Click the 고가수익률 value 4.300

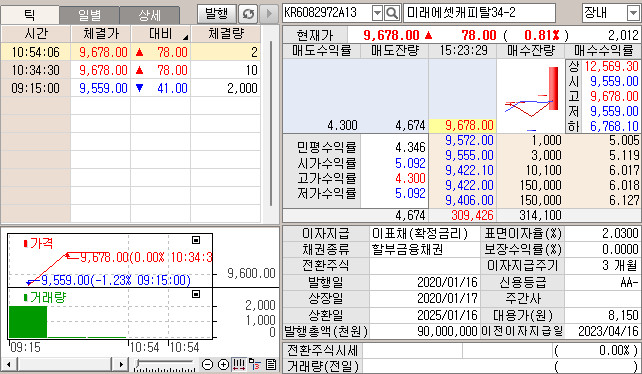411,178
